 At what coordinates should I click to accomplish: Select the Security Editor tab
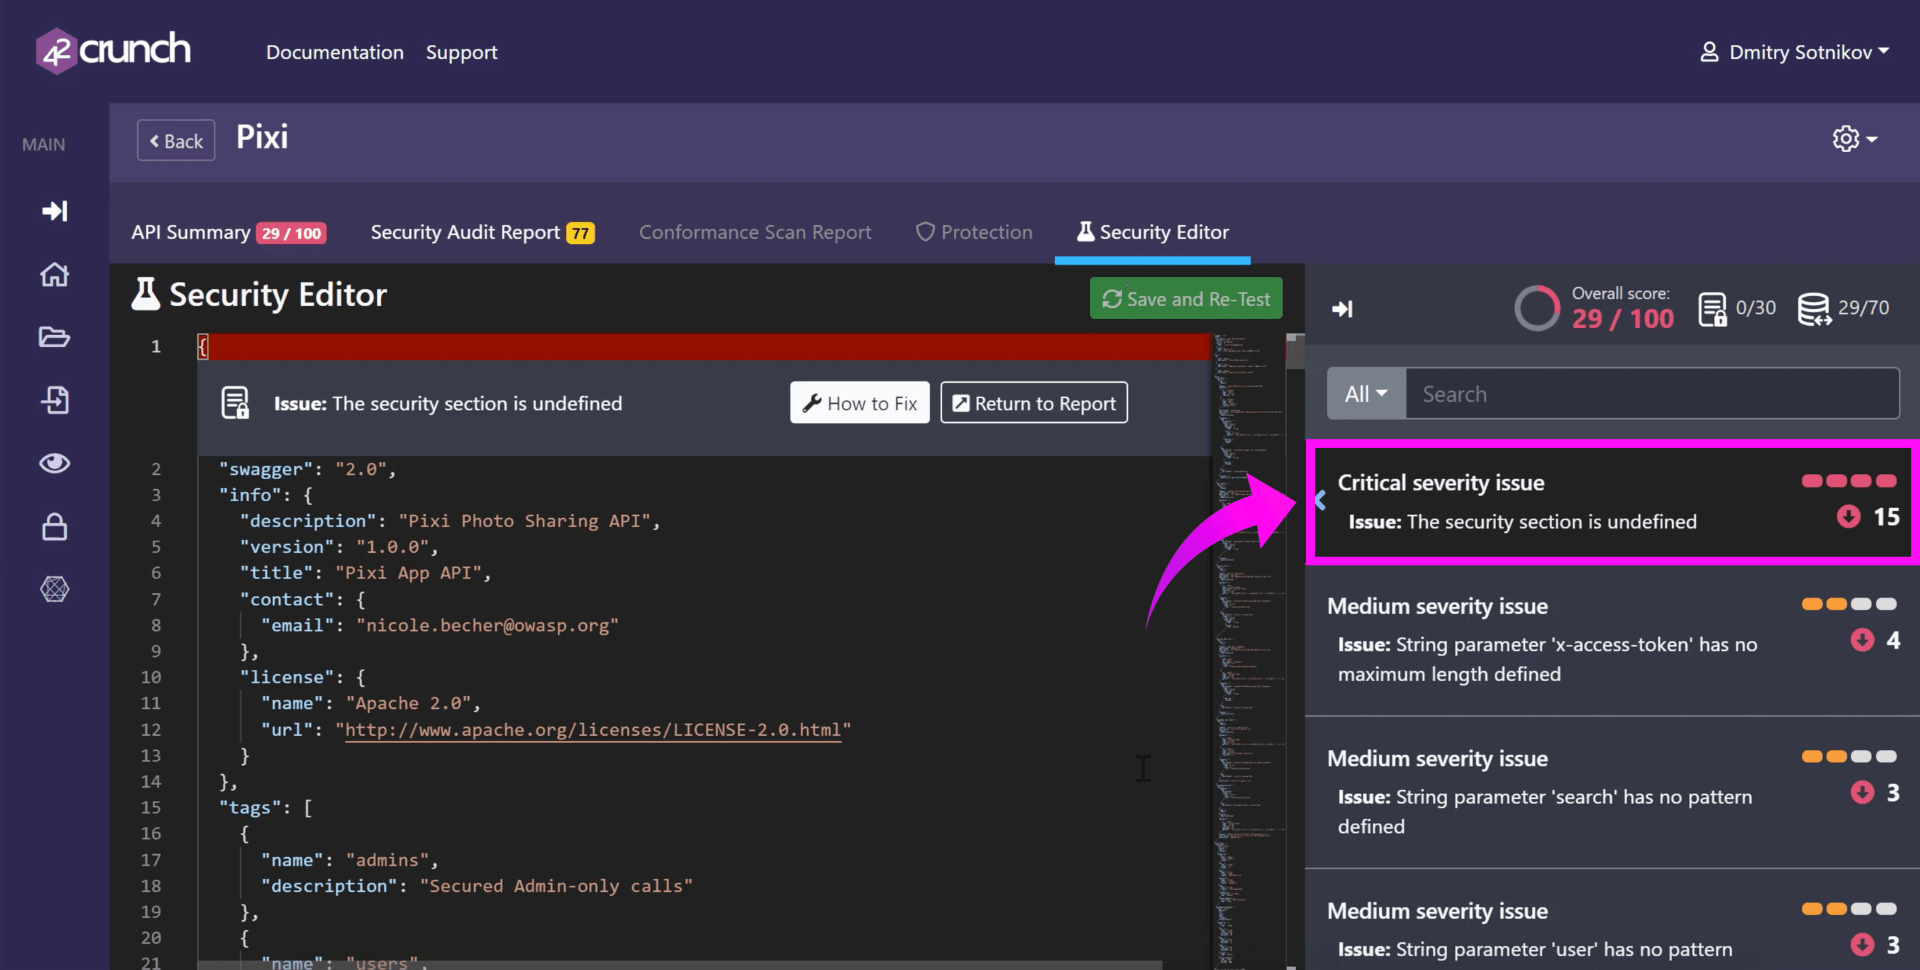tap(1152, 232)
